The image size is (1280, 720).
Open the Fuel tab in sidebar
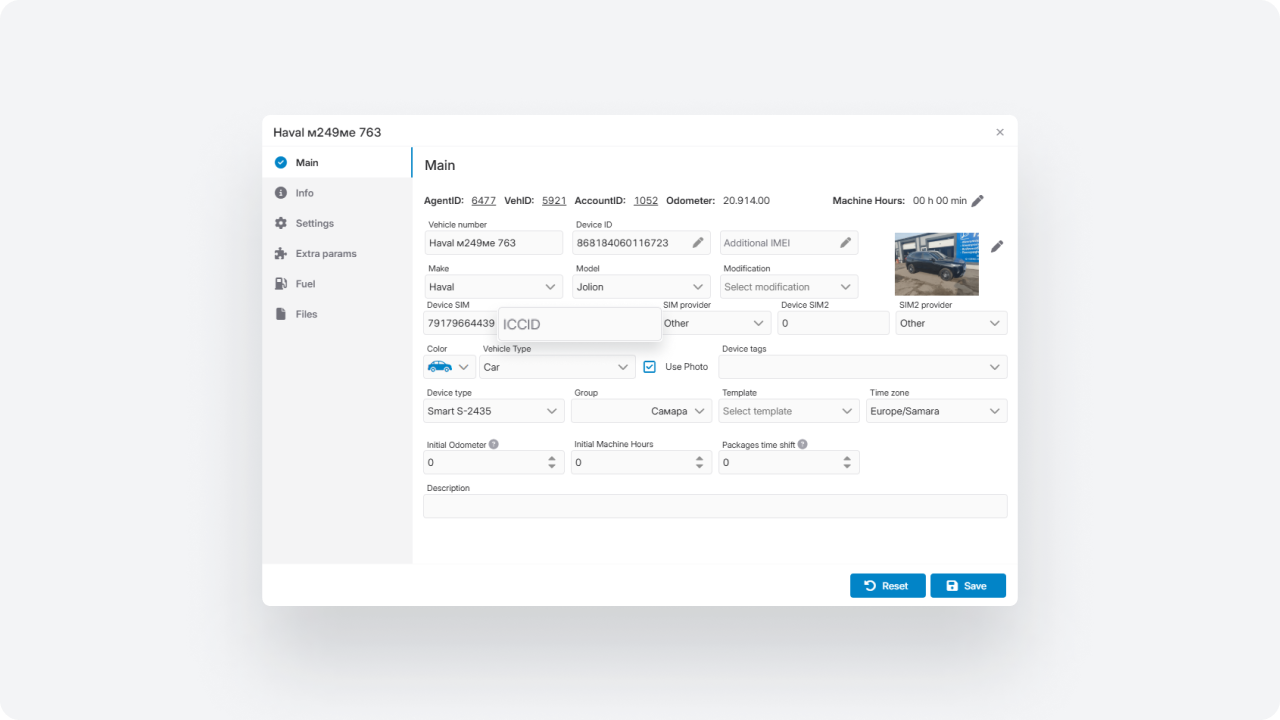[305, 284]
